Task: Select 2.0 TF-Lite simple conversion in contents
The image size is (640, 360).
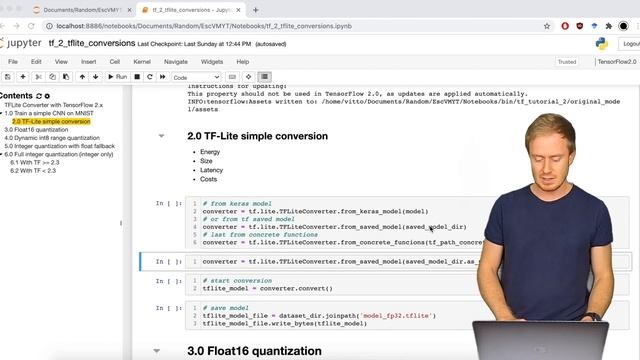Action: pyautogui.click(x=51, y=121)
